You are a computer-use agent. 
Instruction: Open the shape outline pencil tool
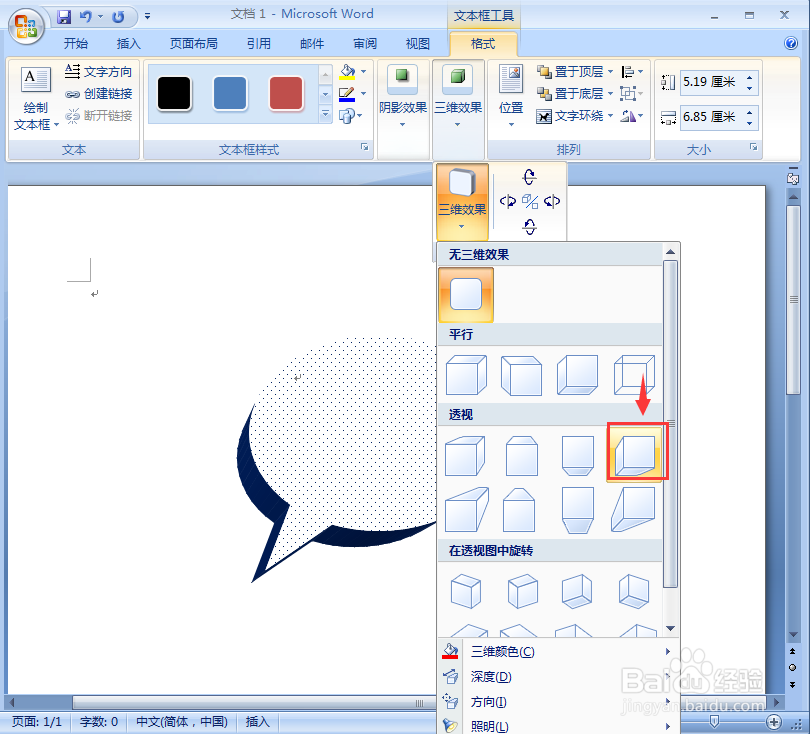(347, 94)
